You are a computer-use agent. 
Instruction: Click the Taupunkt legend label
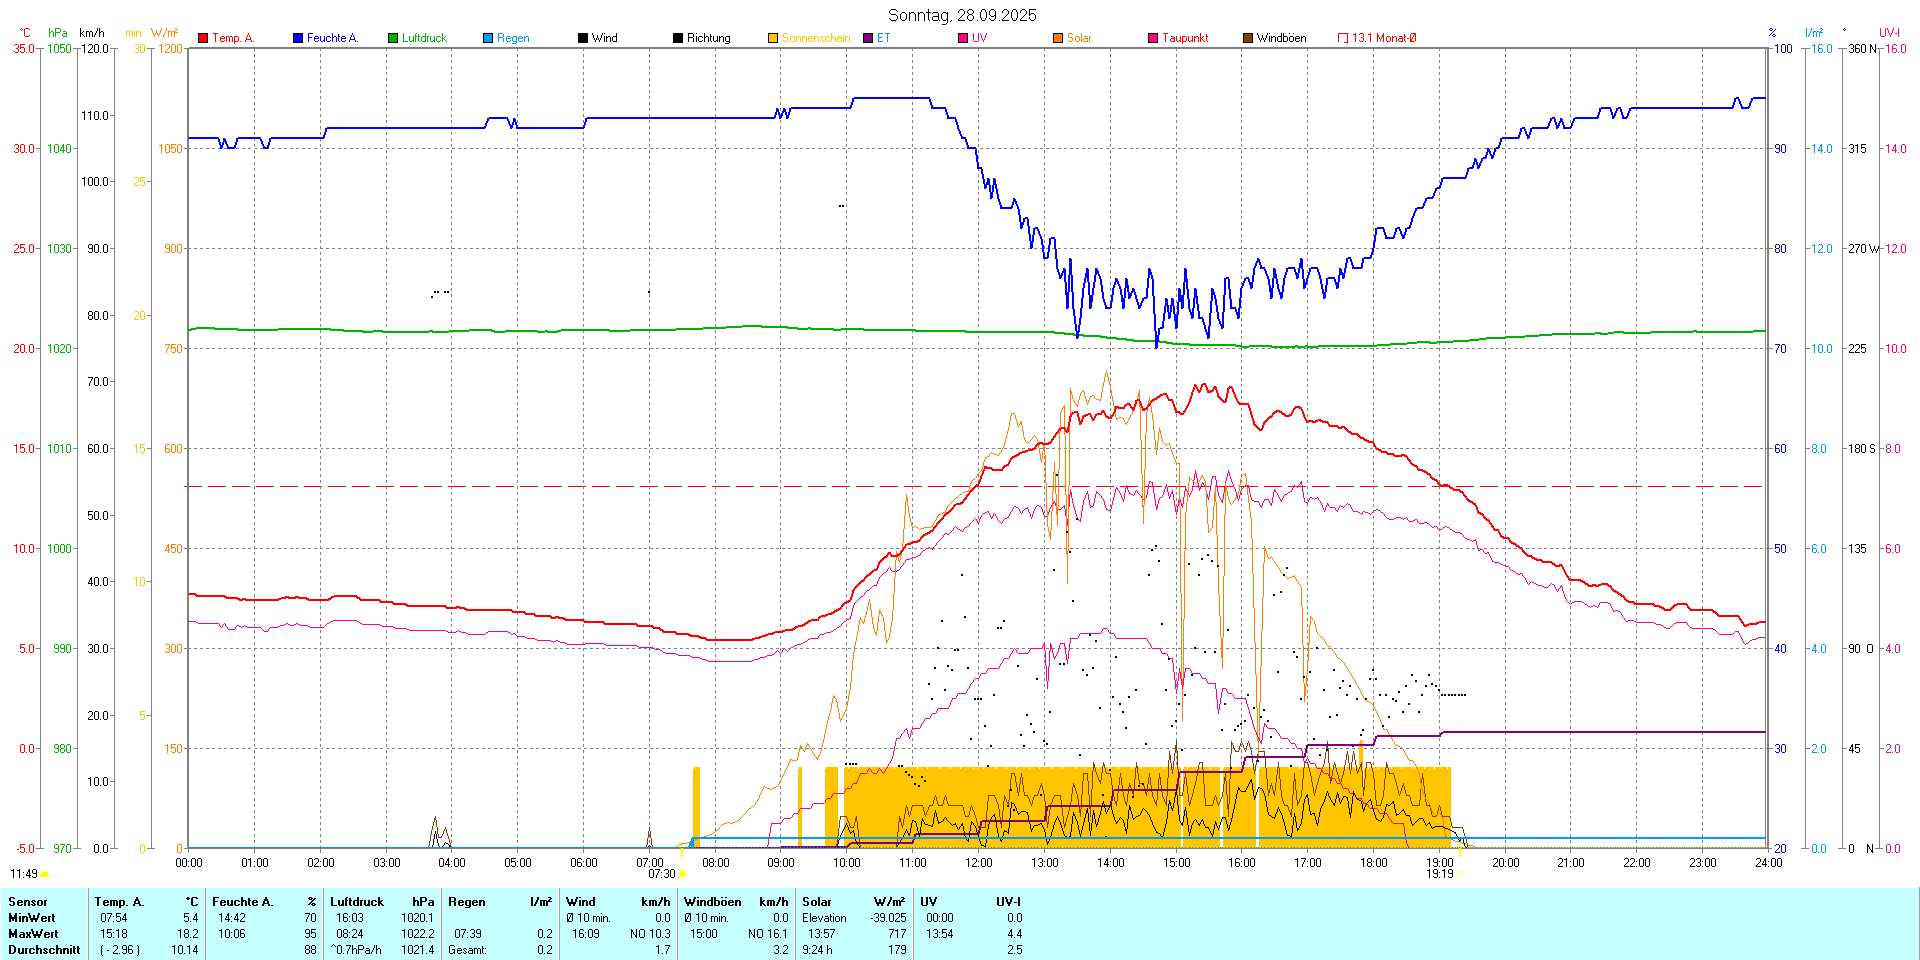coord(1185,38)
